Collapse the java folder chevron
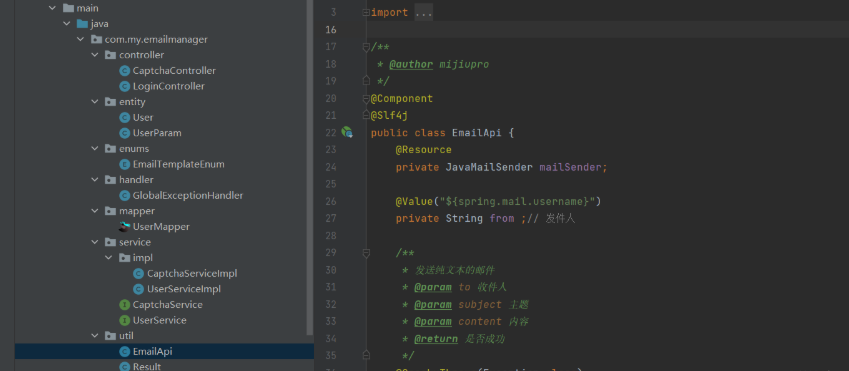Viewport: 849px width, 371px height. tap(67, 24)
